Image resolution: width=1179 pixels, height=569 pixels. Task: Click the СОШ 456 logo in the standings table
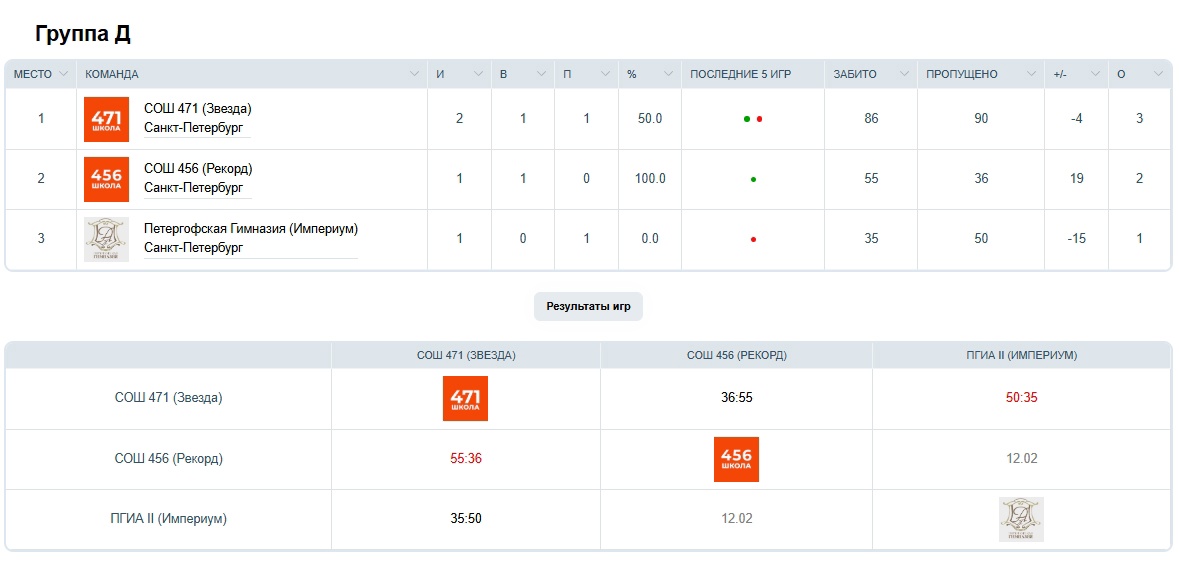coord(106,179)
